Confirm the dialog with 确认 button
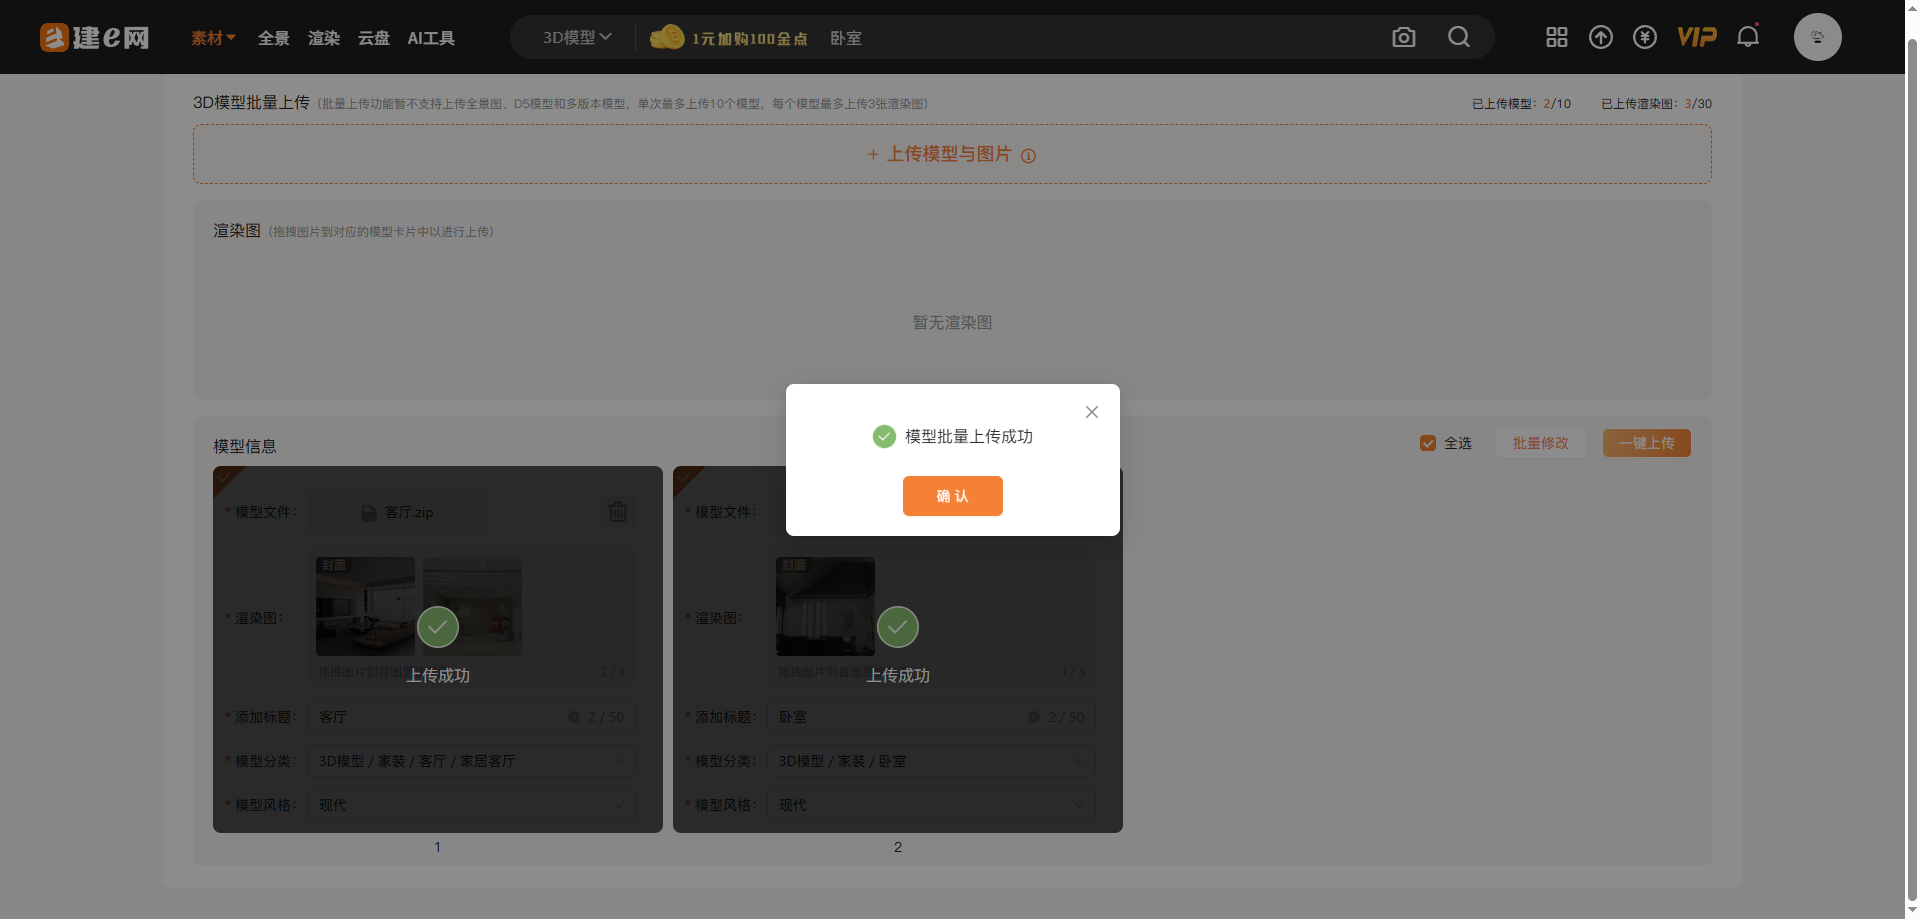Viewport: 1920px width, 919px height. (x=952, y=496)
